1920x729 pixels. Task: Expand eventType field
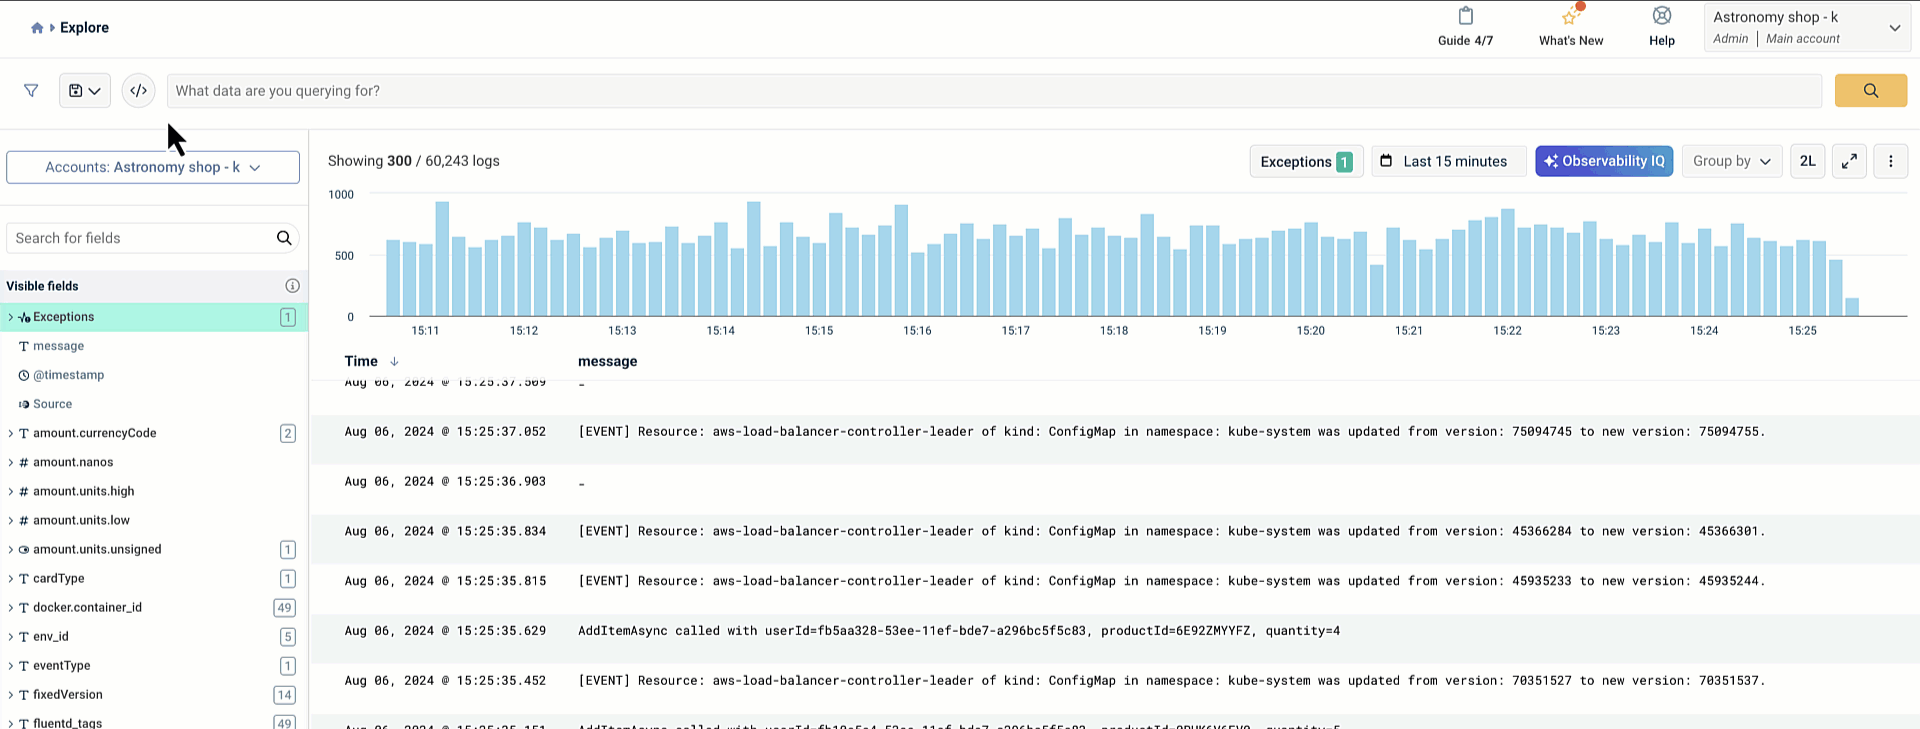tap(11, 665)
